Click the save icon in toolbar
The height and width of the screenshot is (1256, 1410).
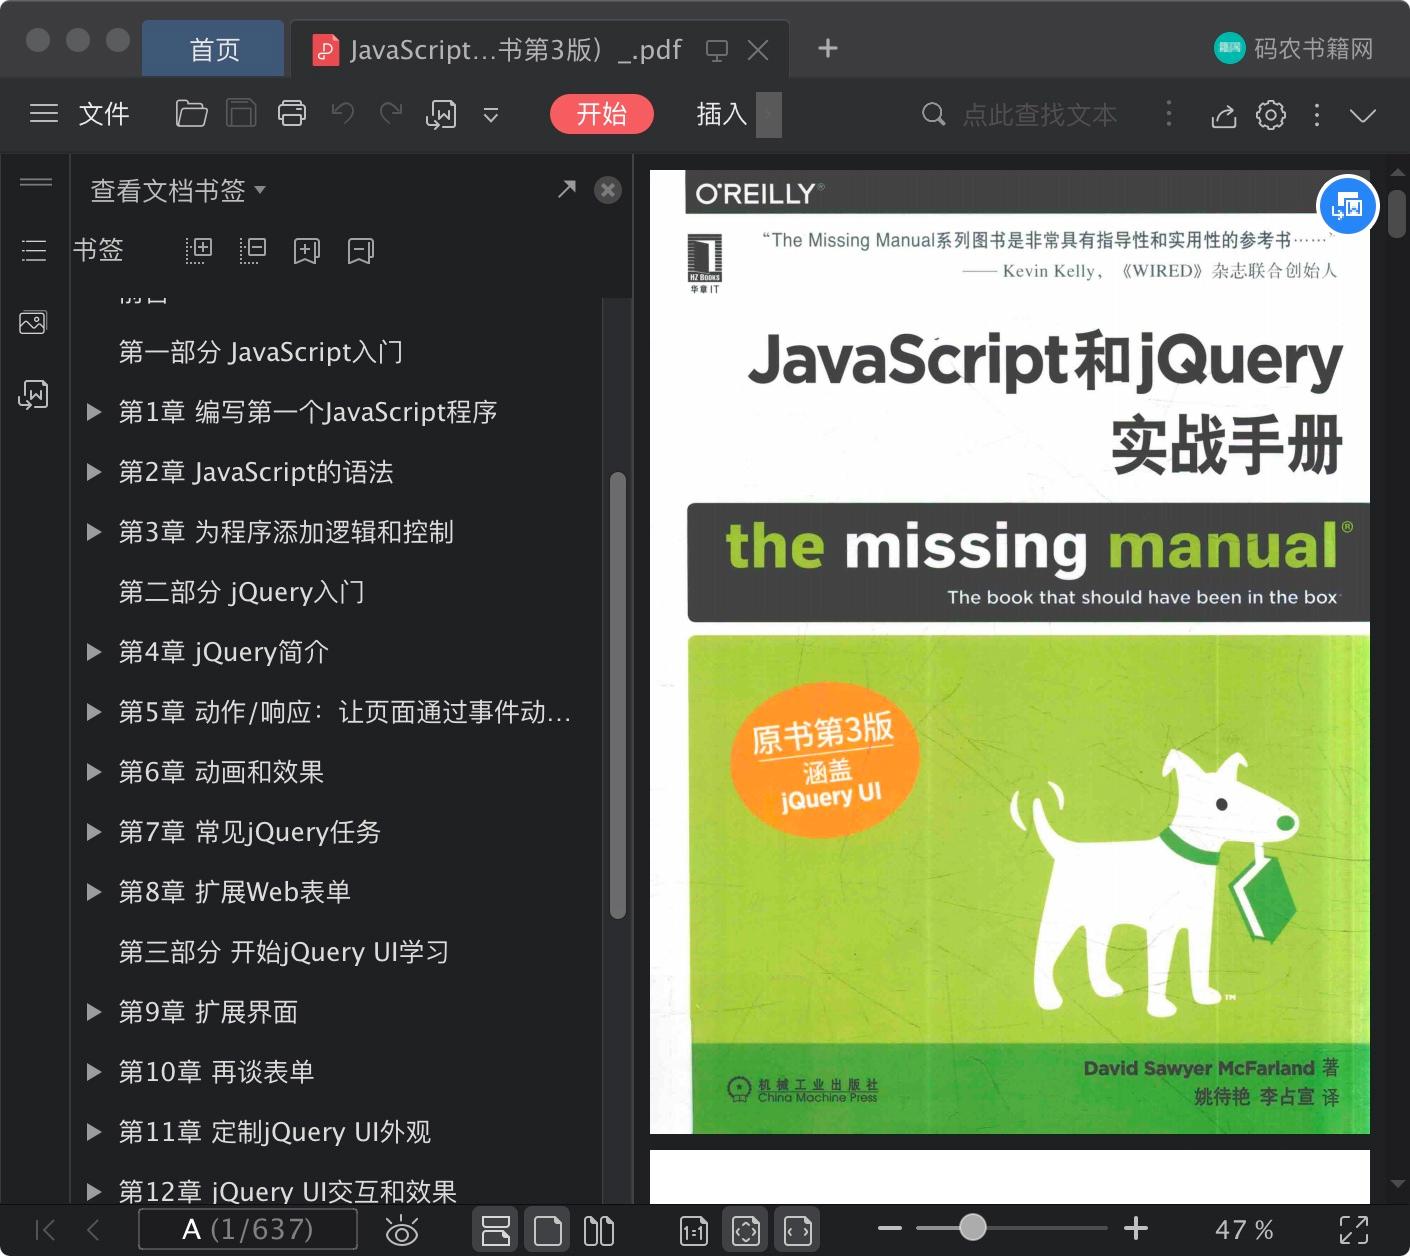[241, 114]
